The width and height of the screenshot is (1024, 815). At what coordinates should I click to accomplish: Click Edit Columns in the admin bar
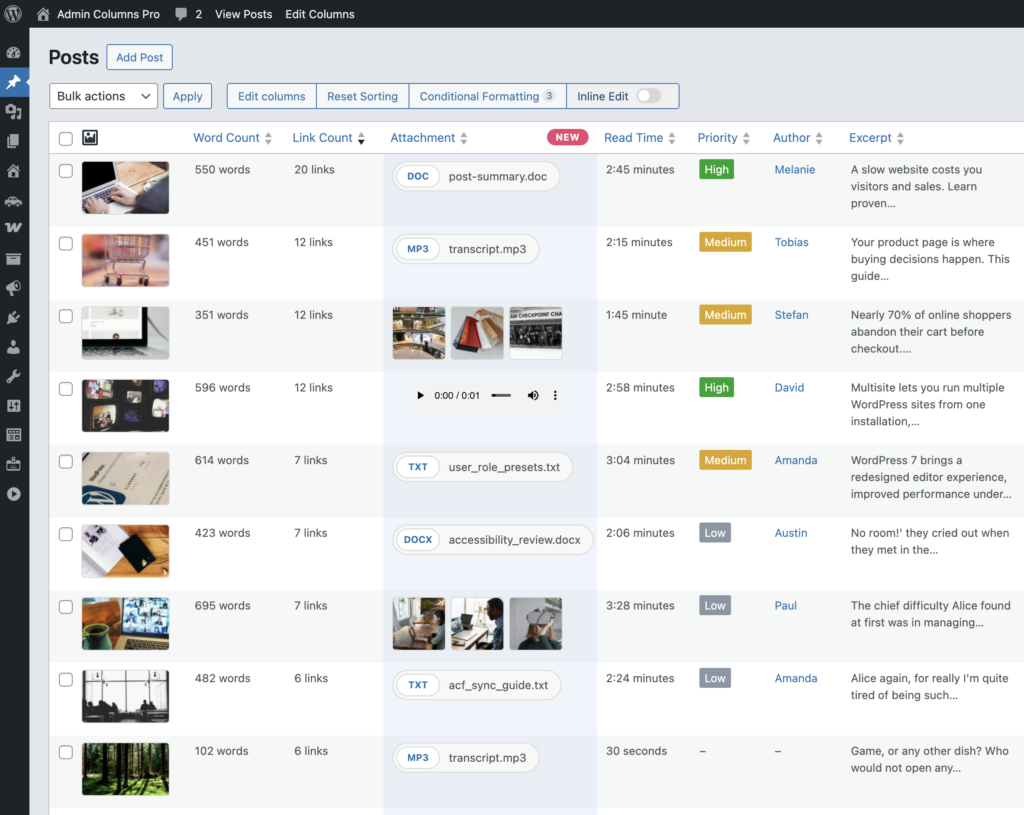click(319, 14)
